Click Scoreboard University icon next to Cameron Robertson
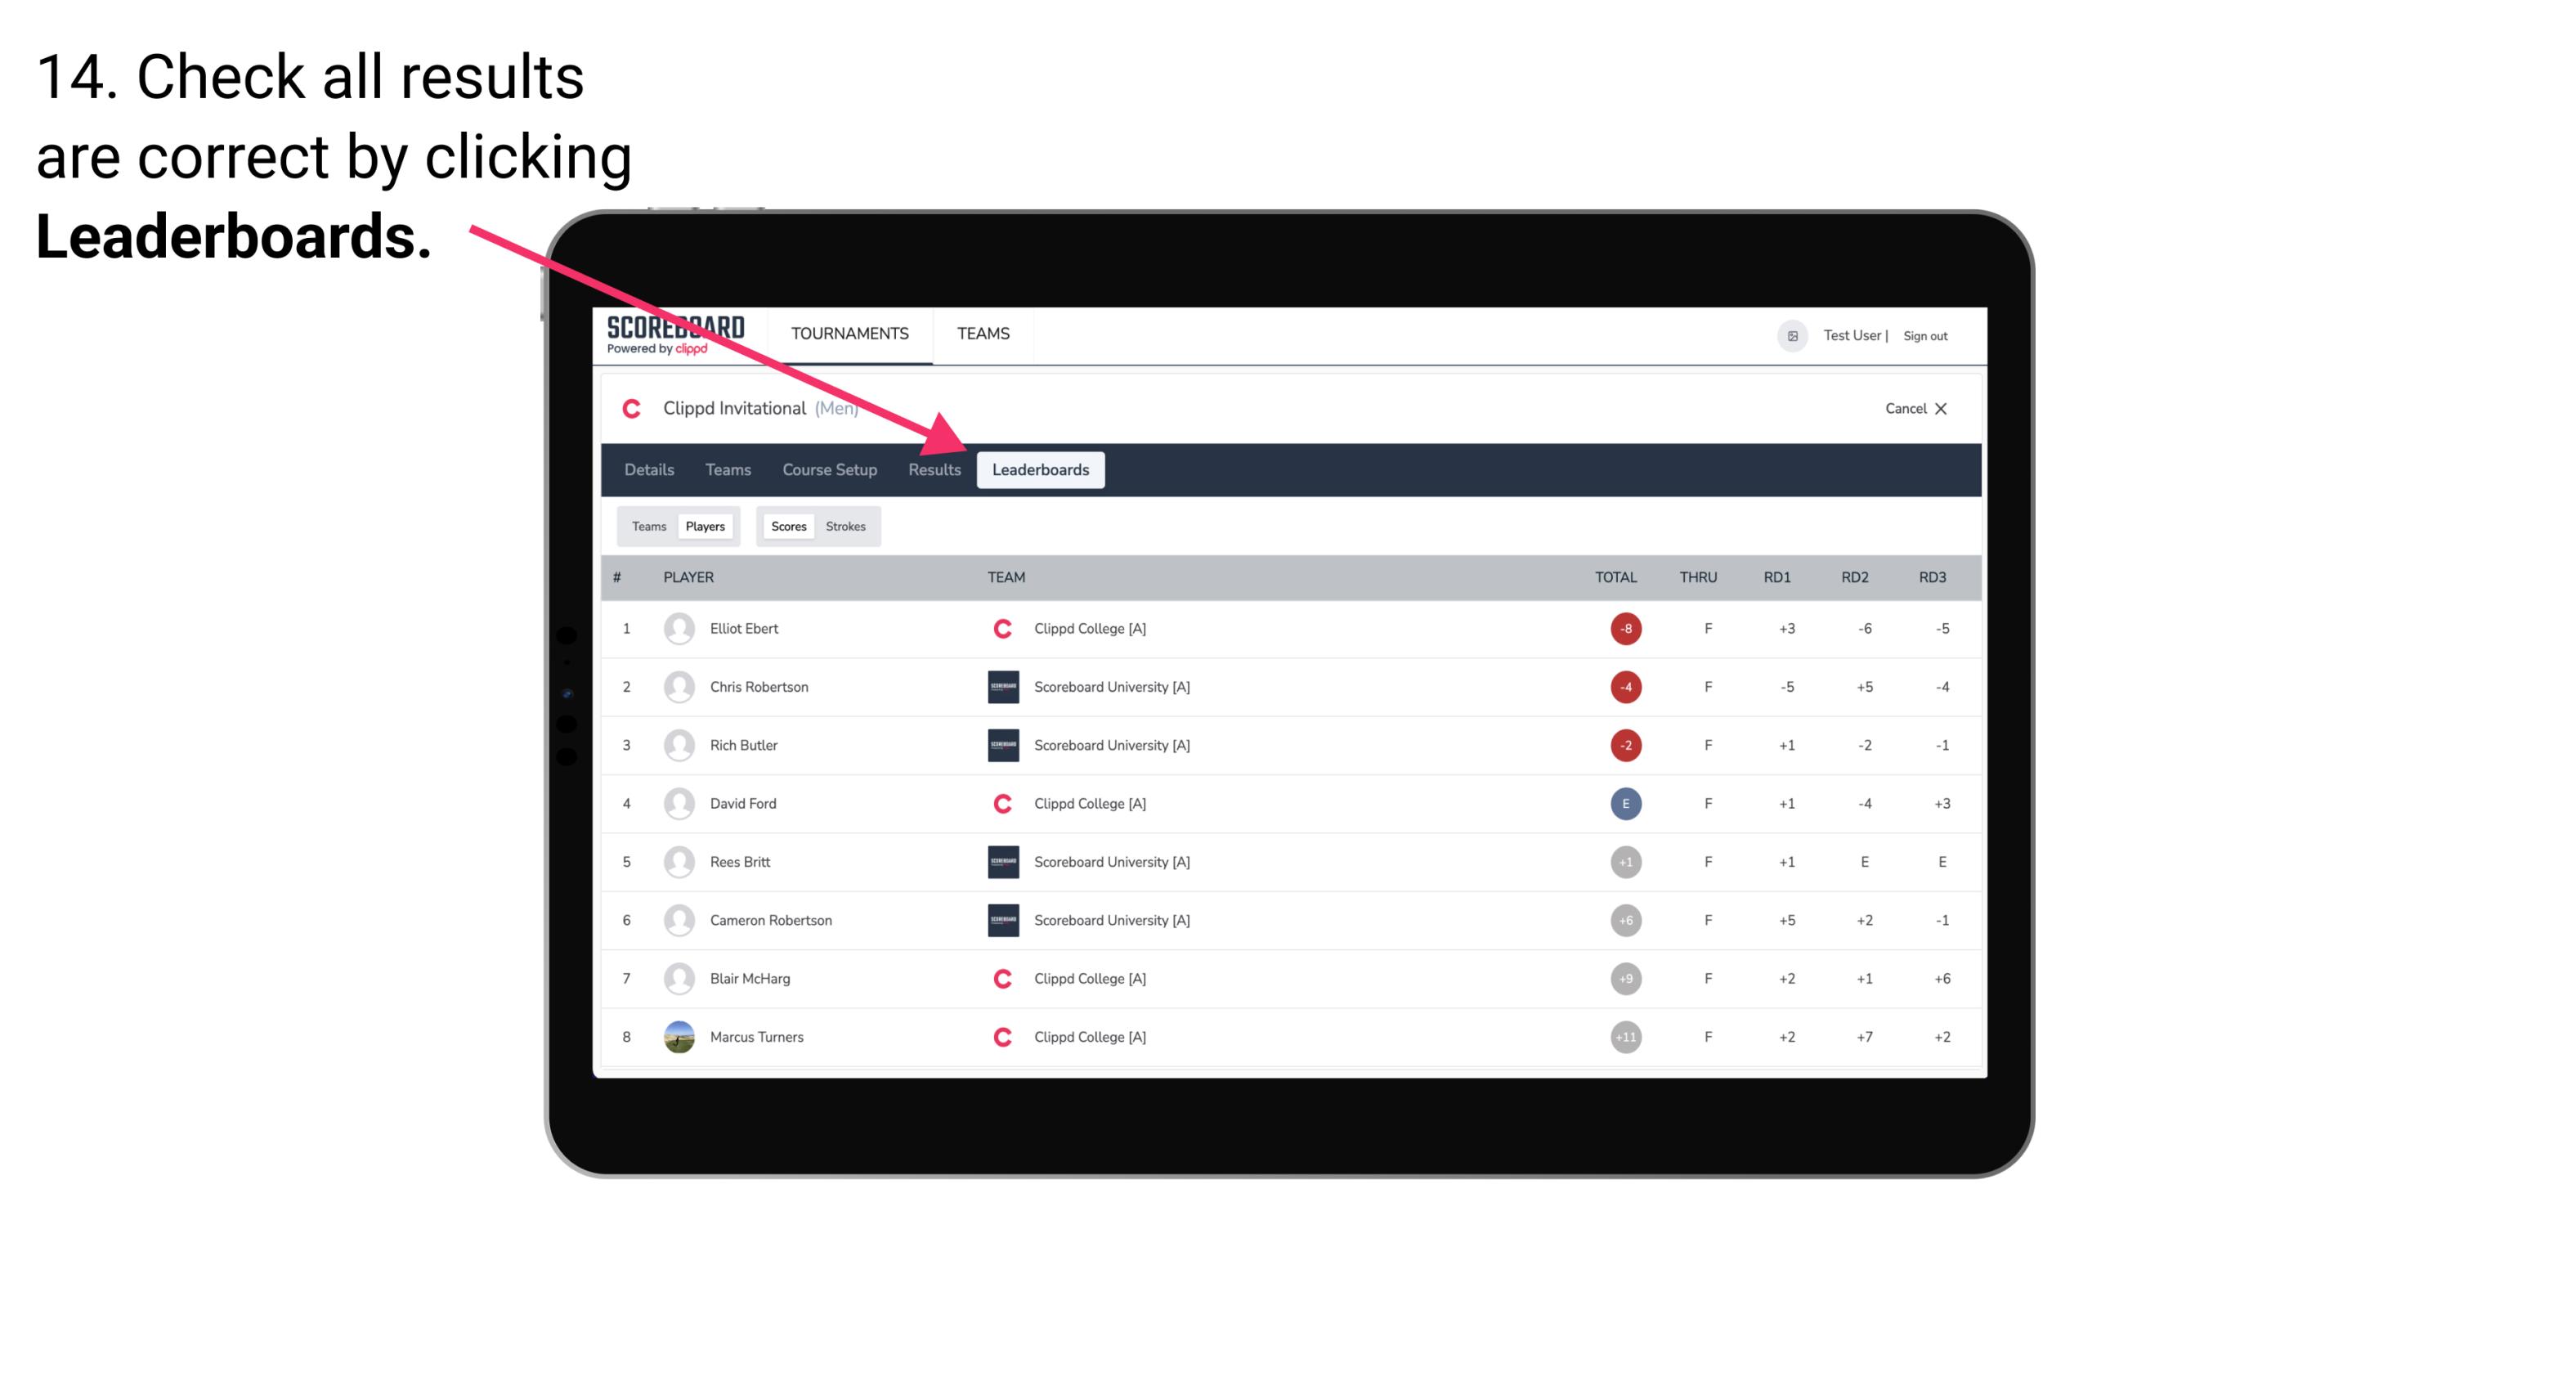Image resolution: width=2576 pixels, height=1386 pixels. point(997,920)
